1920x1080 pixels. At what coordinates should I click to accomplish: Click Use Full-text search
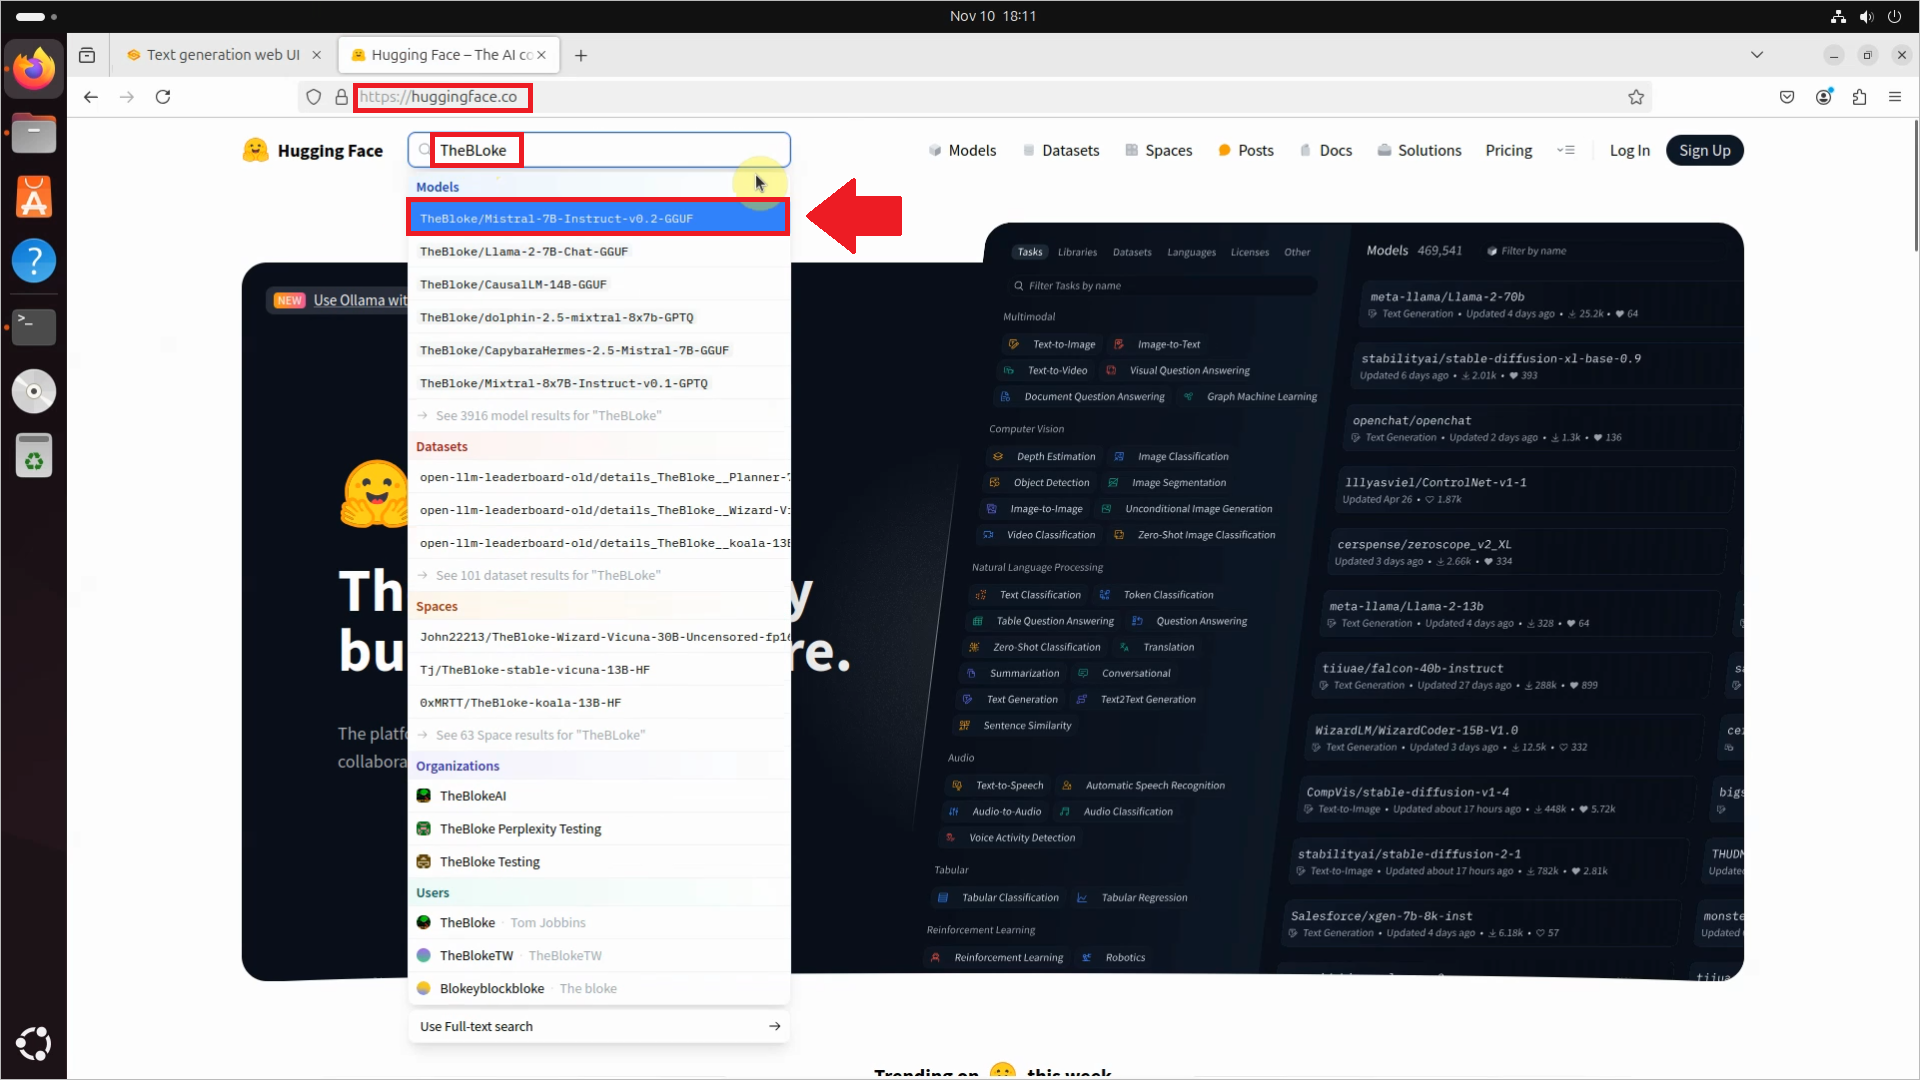(598, 1026)
